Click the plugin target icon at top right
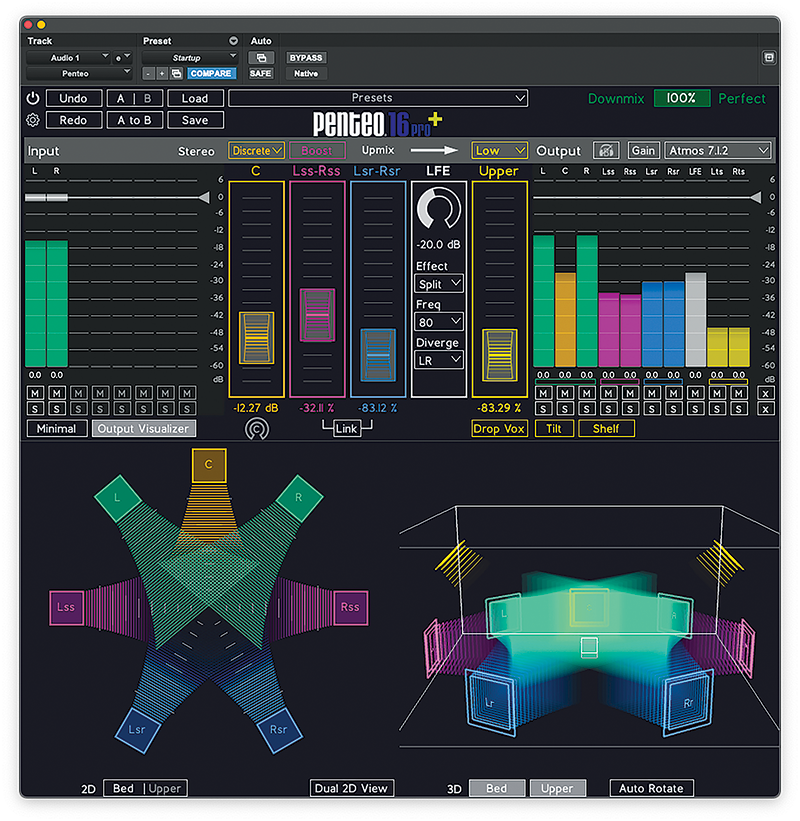 [x=769, y=58]
